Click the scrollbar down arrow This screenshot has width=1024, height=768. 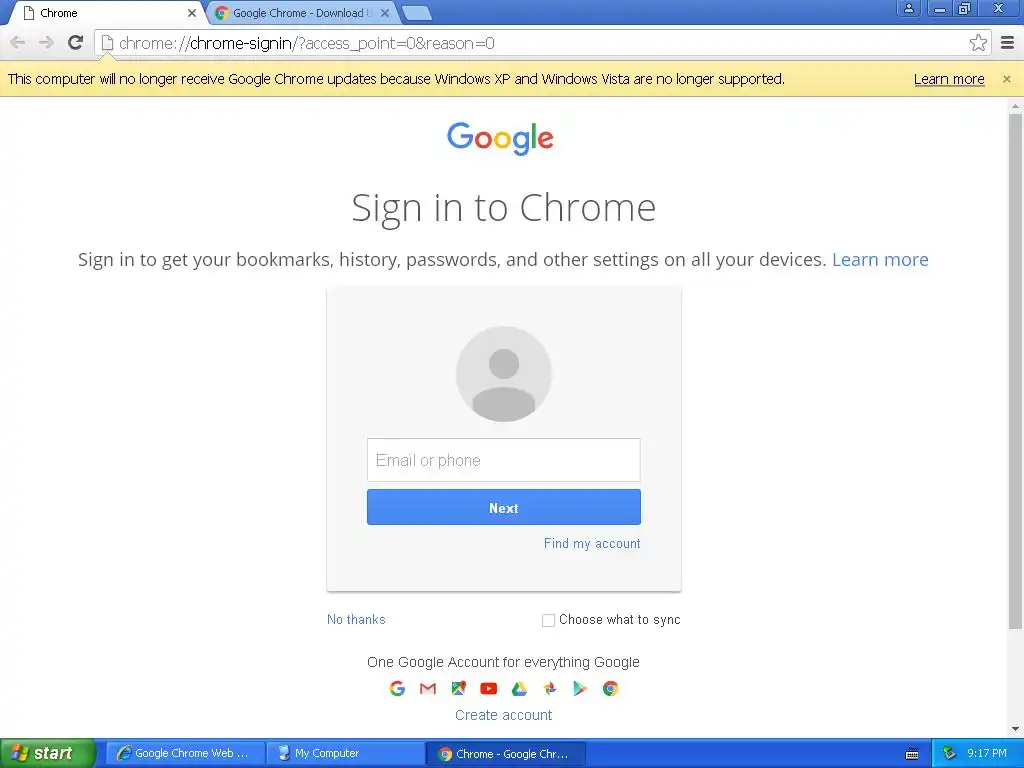(x=1015, y=729)
